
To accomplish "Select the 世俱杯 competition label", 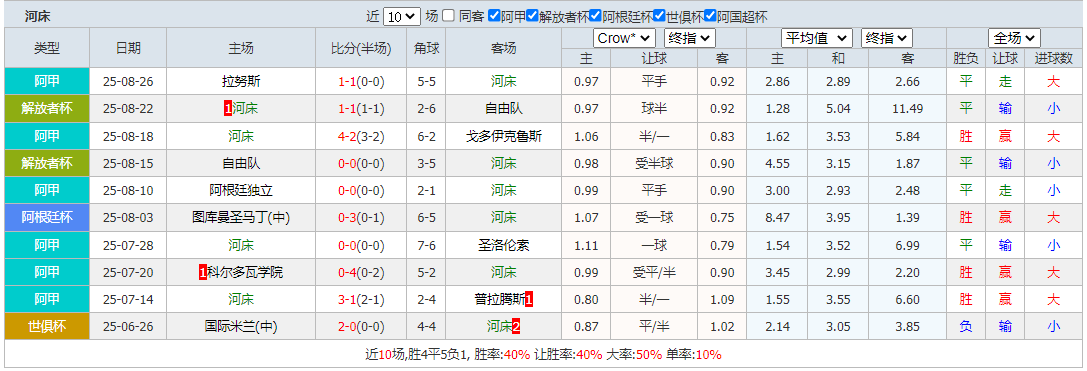I will [47, 327].
